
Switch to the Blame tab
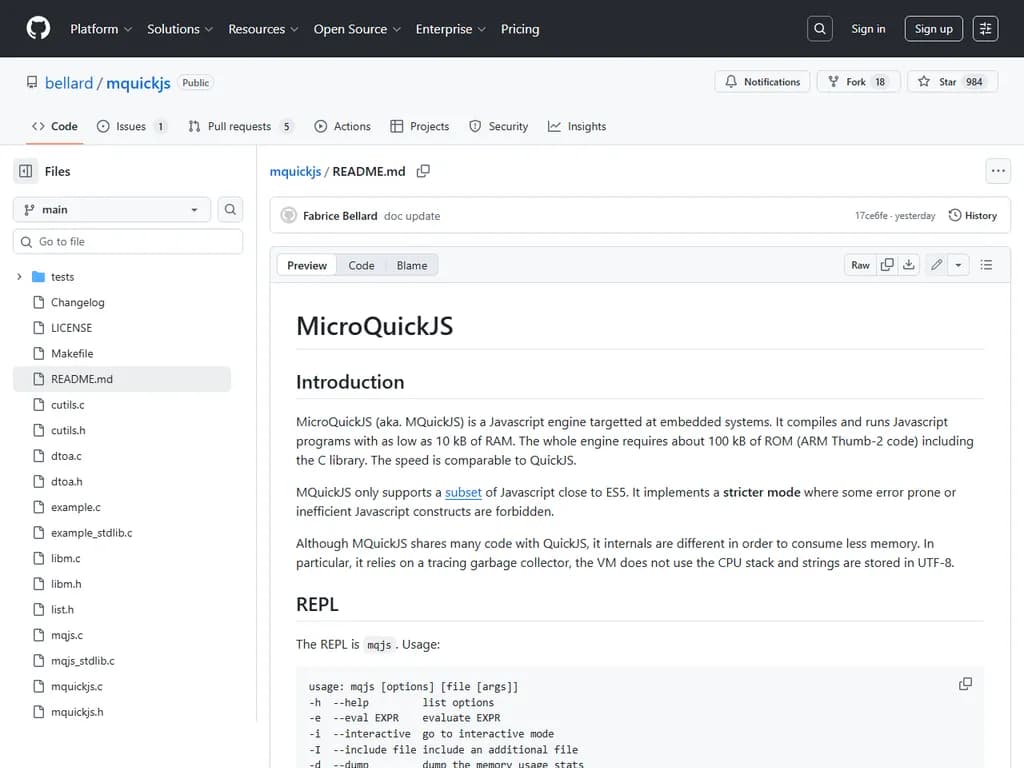coord(411,265)
